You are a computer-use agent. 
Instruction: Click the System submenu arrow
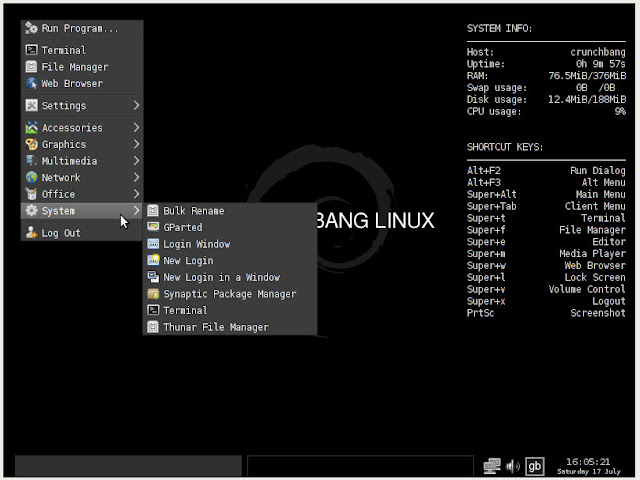[x=136, y=211]
